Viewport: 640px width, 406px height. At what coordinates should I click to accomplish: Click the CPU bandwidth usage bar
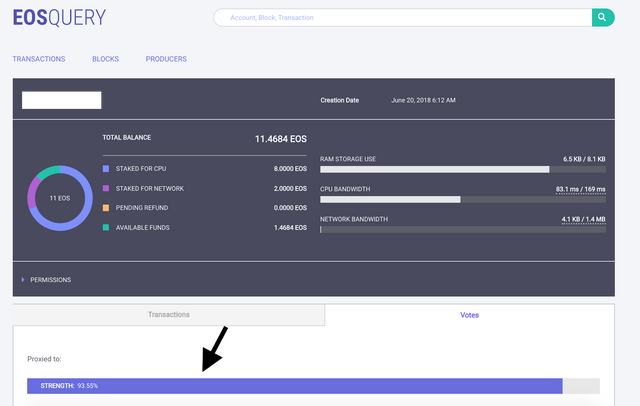click(463, 200)
